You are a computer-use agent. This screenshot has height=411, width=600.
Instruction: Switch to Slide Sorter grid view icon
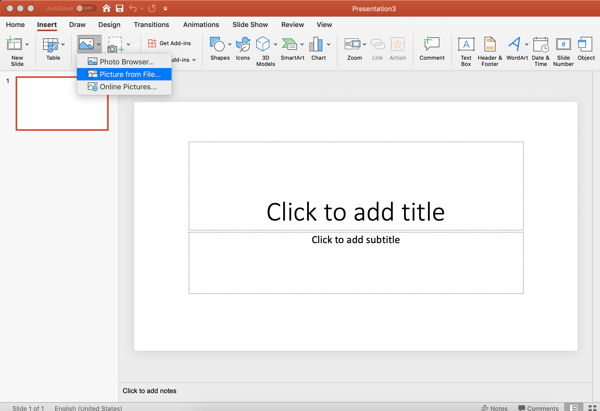(592, 408)
